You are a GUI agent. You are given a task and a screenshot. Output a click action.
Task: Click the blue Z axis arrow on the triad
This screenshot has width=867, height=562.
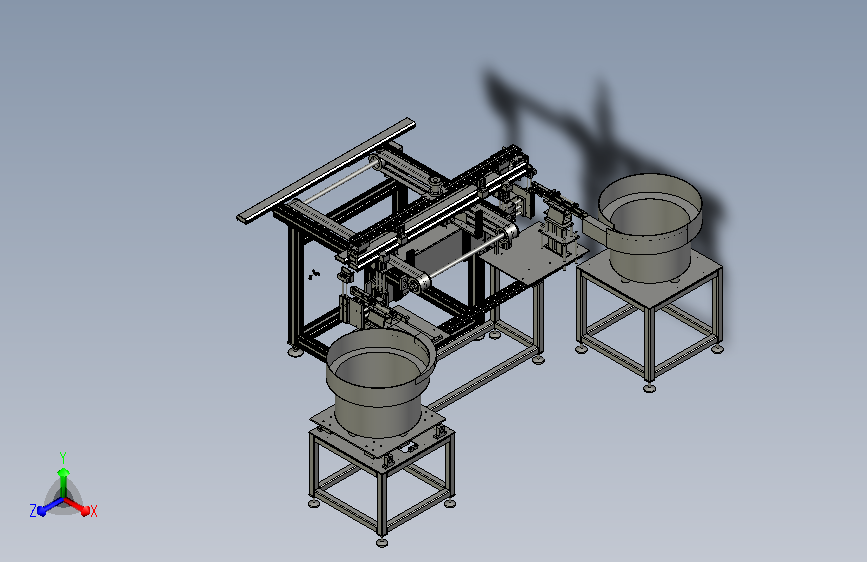tap(49, 507)
